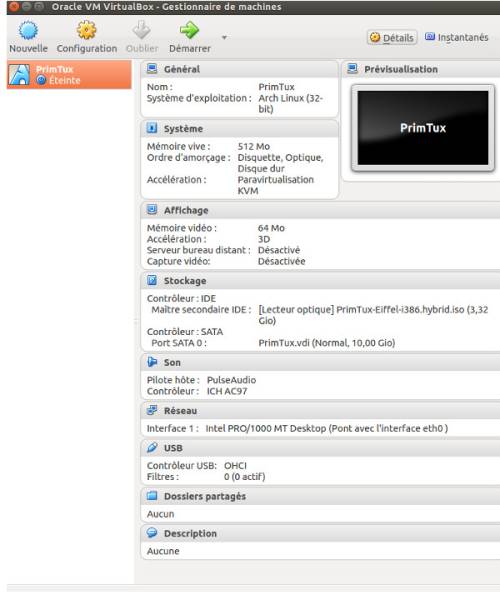Click the Serveur bureau distant Désactivé value
This screenshot has width=500, height=600.
(x=279, y=250)
